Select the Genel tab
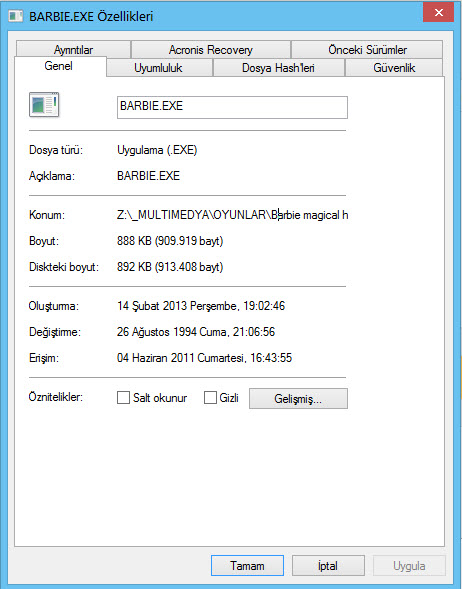The width and height of the screenshot is (462, 589). (60, 66)
